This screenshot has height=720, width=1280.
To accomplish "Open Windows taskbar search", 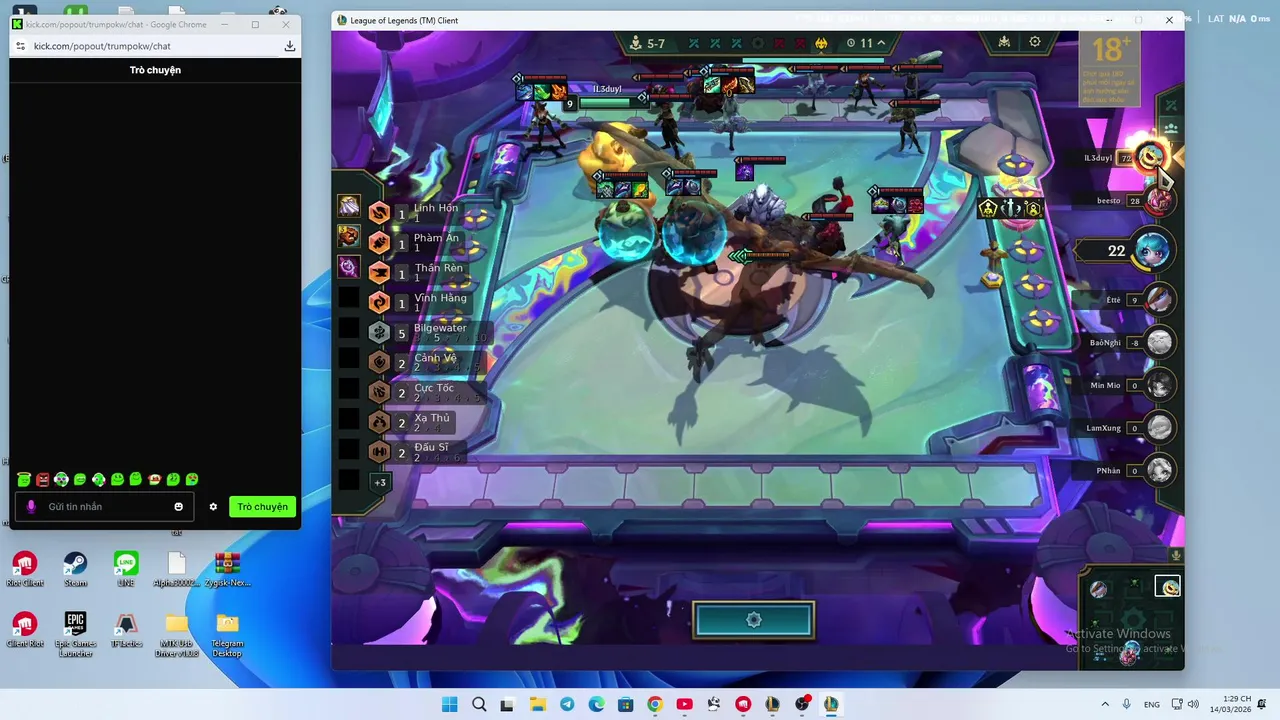I will pos(479,704).
